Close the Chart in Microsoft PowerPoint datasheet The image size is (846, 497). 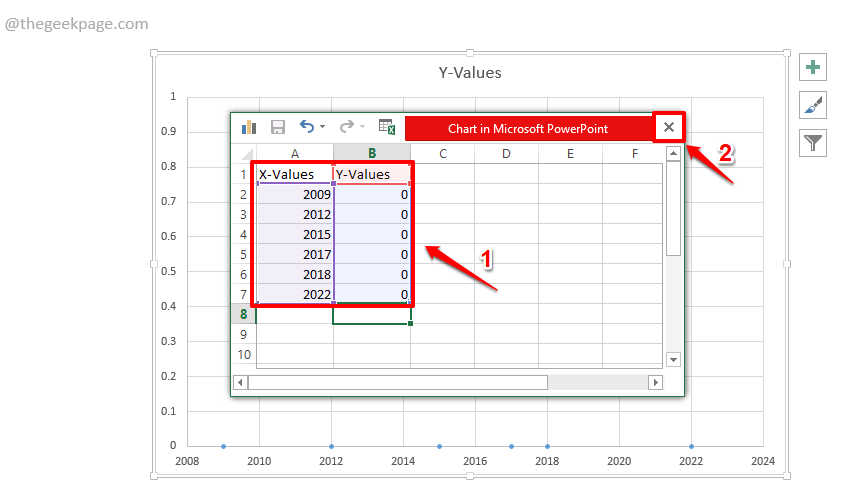[x=668, y=127]
